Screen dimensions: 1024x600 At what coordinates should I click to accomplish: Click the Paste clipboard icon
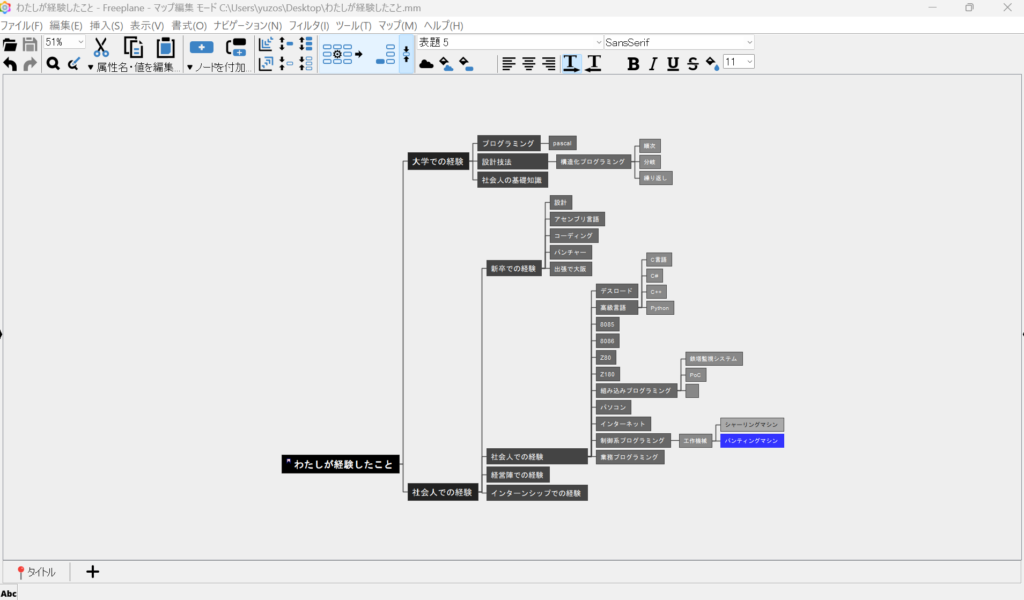coord(166,46)
